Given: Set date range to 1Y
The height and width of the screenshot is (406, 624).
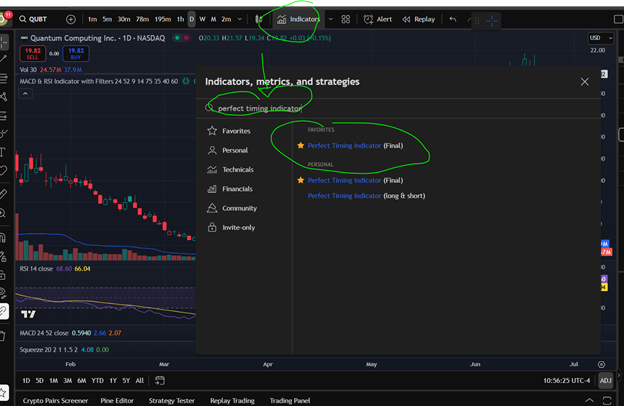Looking at the screenshot, I should (113, 381).
